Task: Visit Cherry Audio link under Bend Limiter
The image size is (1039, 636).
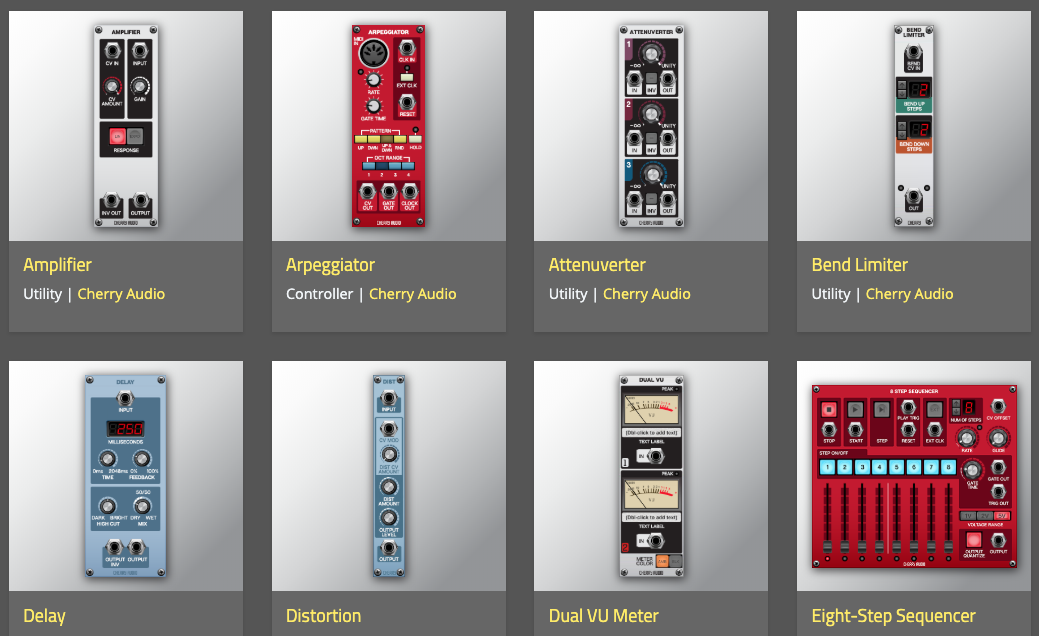Action: pyautogui.click(x=909, y=294)
